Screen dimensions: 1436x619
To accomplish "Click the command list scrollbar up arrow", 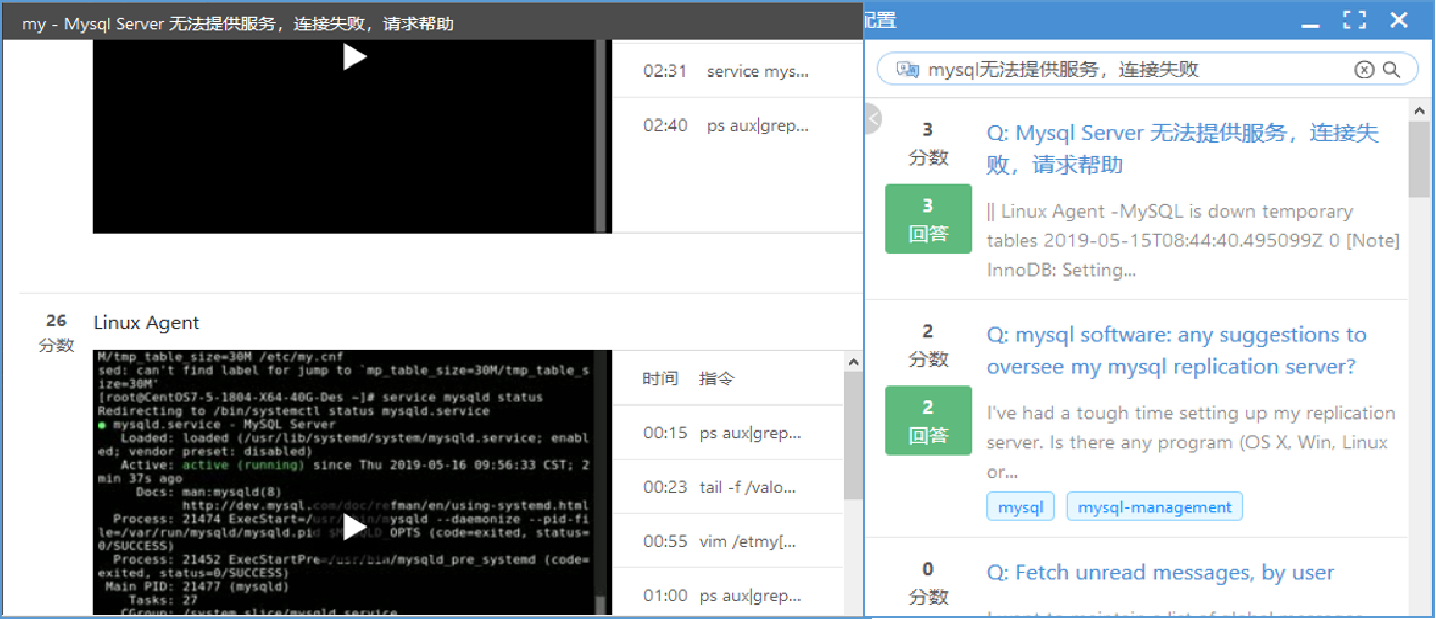I will (853, 361).
